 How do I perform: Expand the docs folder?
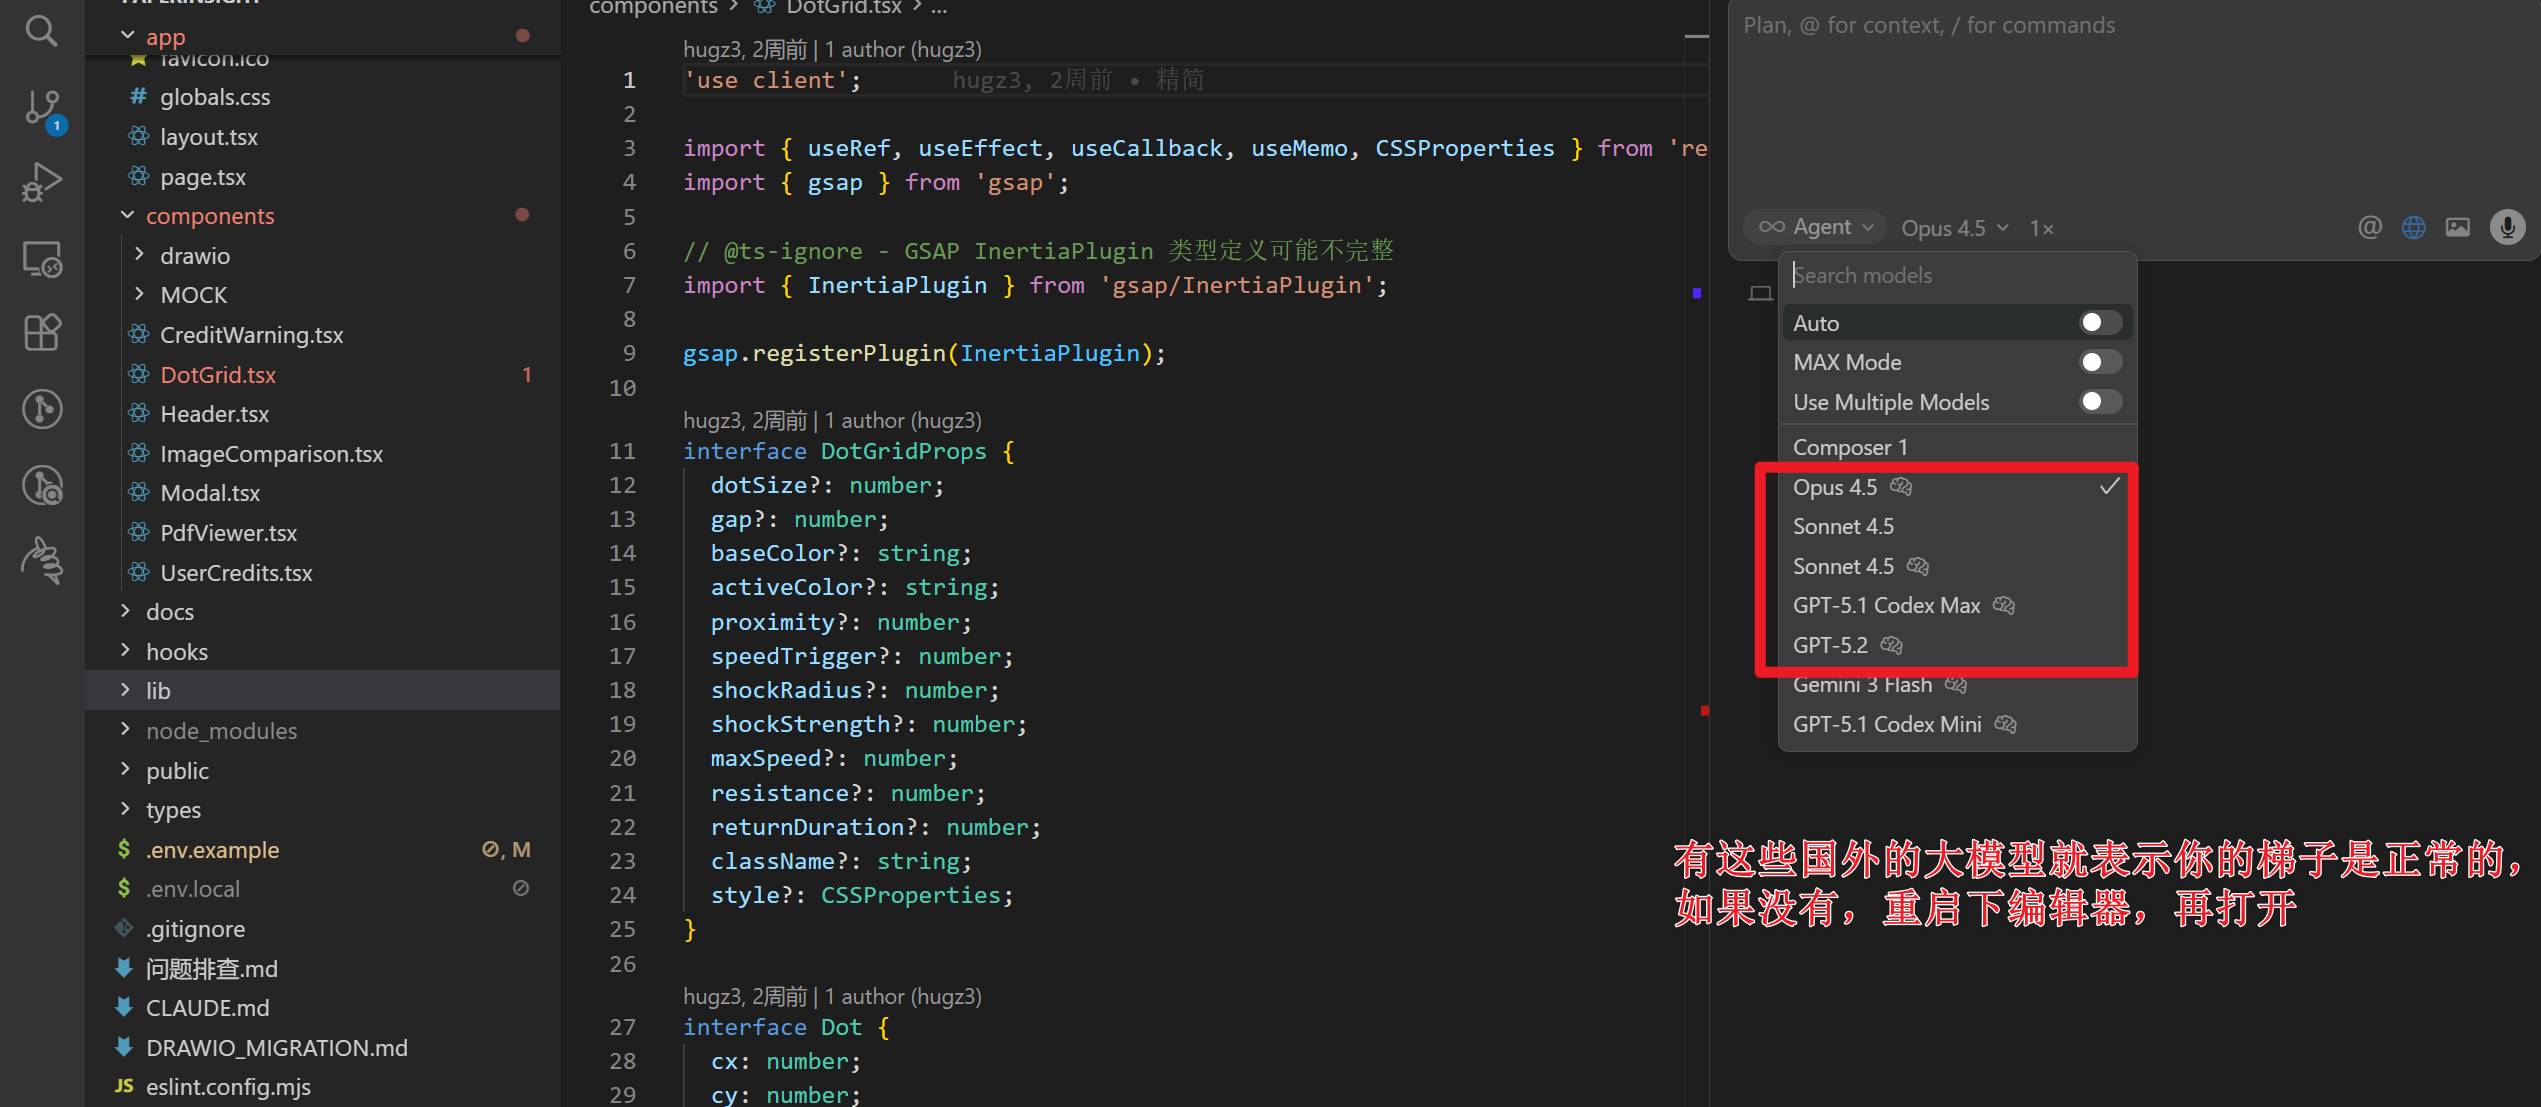coord(169,612)
